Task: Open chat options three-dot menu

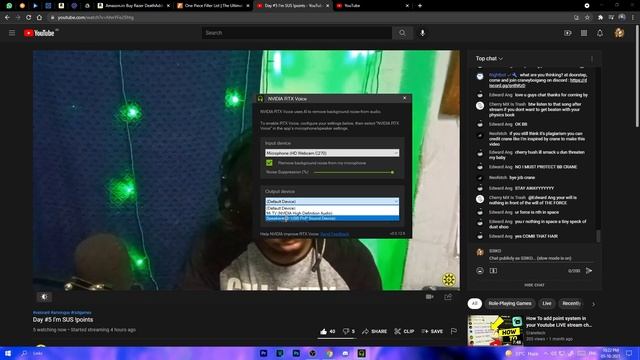Action: 592,59
